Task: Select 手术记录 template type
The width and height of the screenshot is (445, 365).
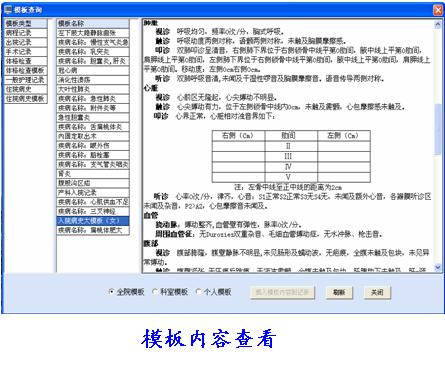Action: click(x=26, y=52)
